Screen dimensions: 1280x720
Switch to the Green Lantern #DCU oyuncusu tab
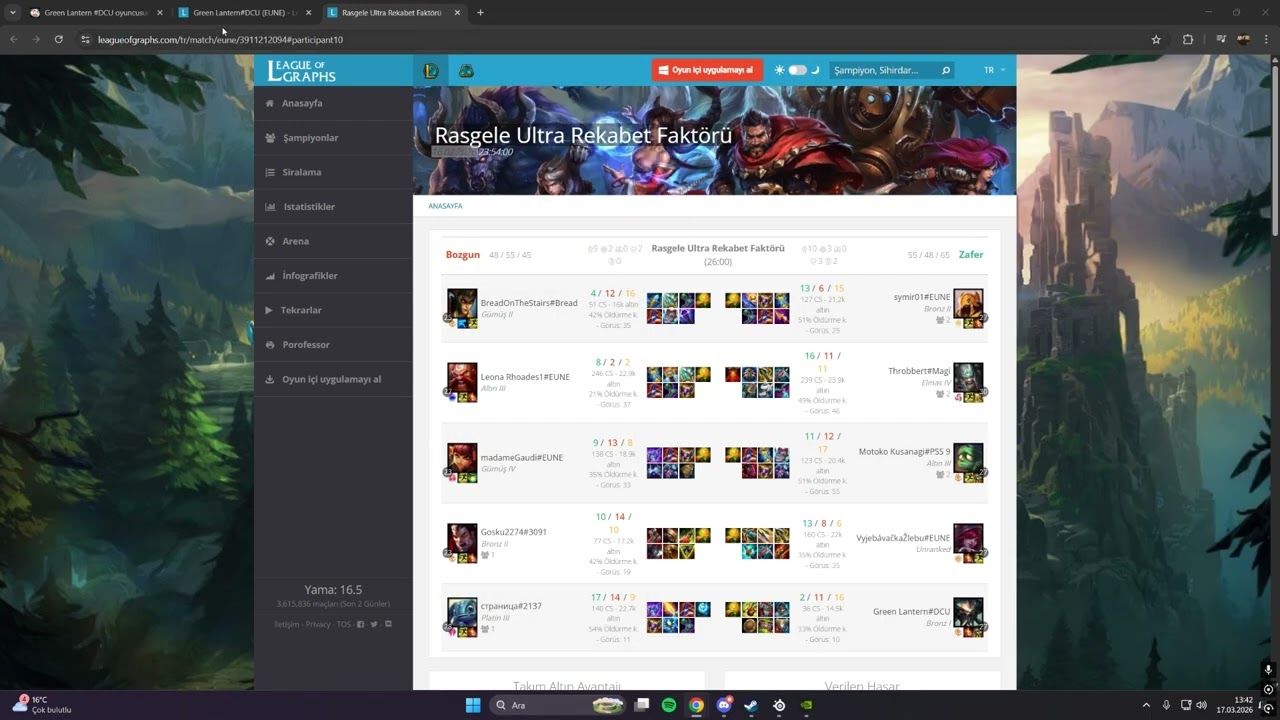(96, 13)
